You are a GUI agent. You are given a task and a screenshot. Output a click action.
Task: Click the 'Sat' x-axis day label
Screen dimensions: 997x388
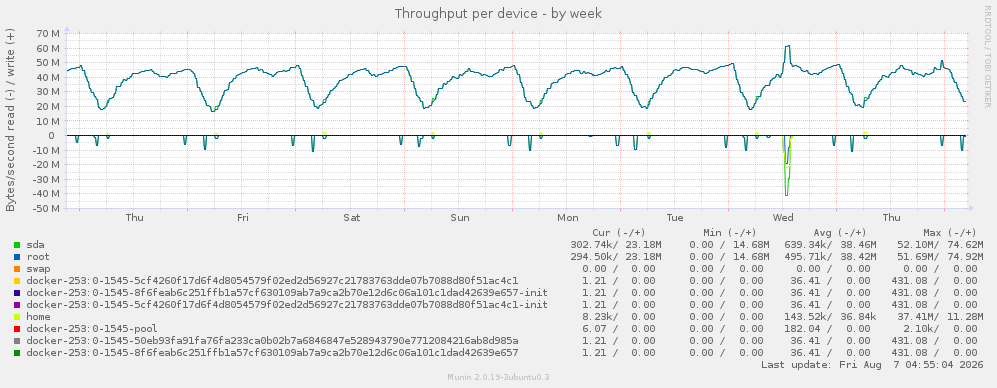352,218
